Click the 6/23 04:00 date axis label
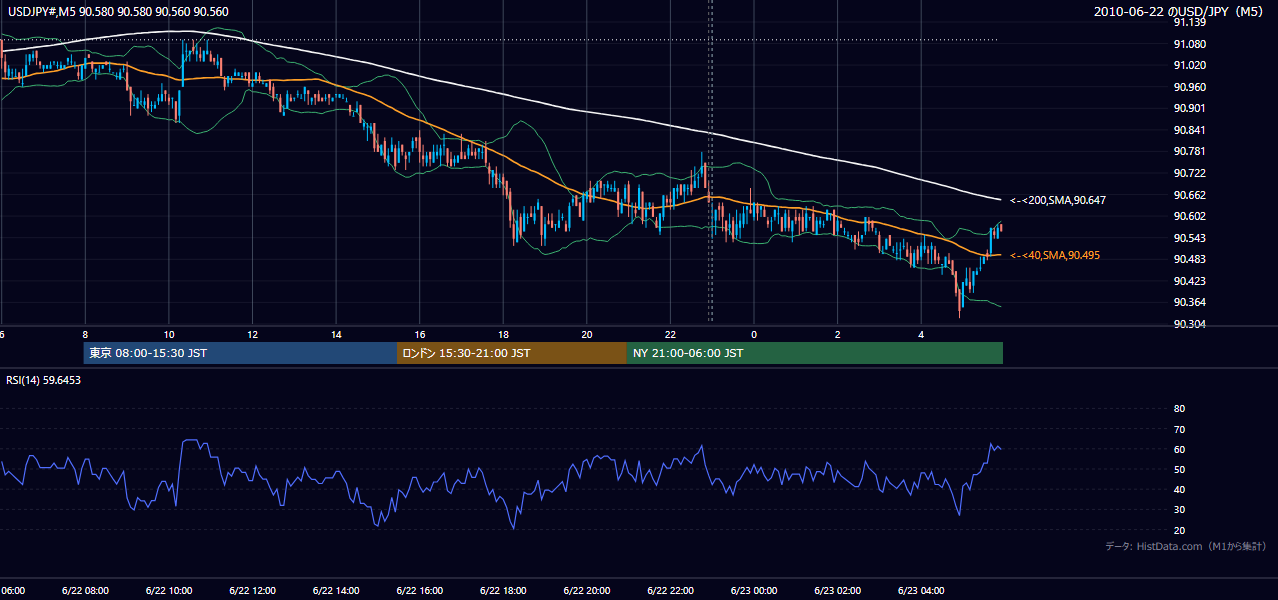Viewport: 1278px width, 600px height. (921, 591)
